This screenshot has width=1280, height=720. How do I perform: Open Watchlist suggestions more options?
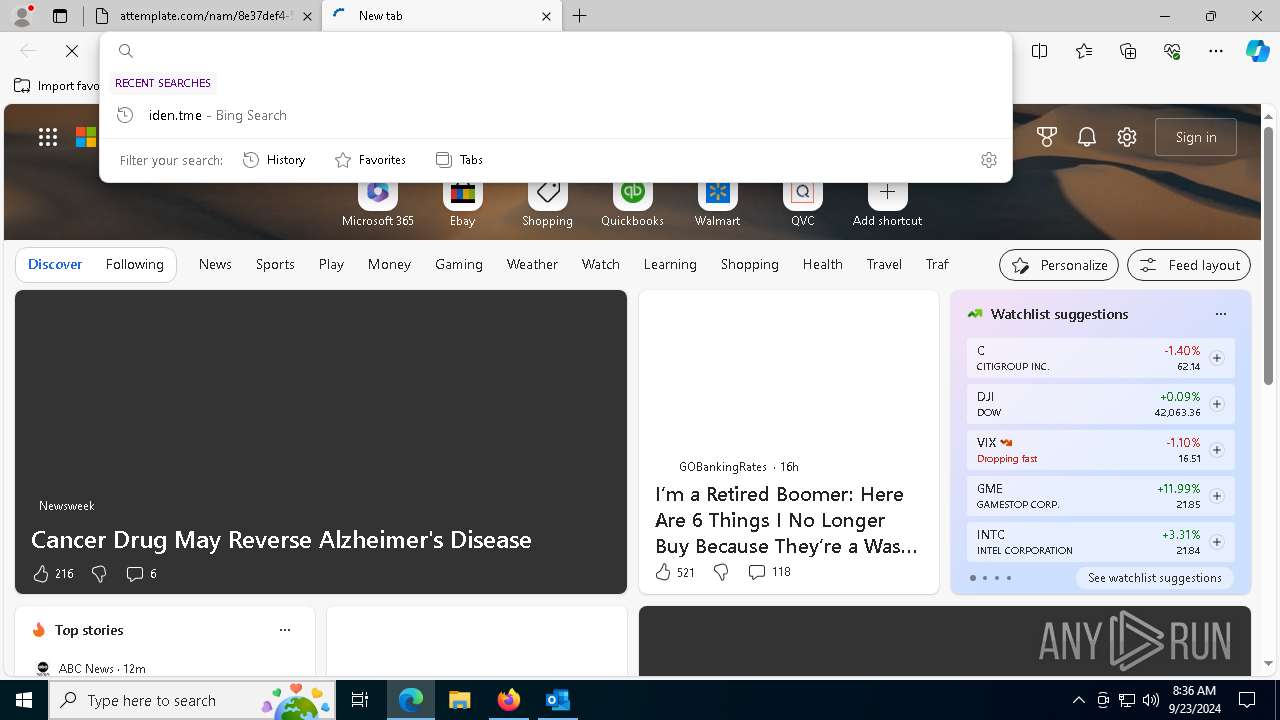tap(1221, 314)
